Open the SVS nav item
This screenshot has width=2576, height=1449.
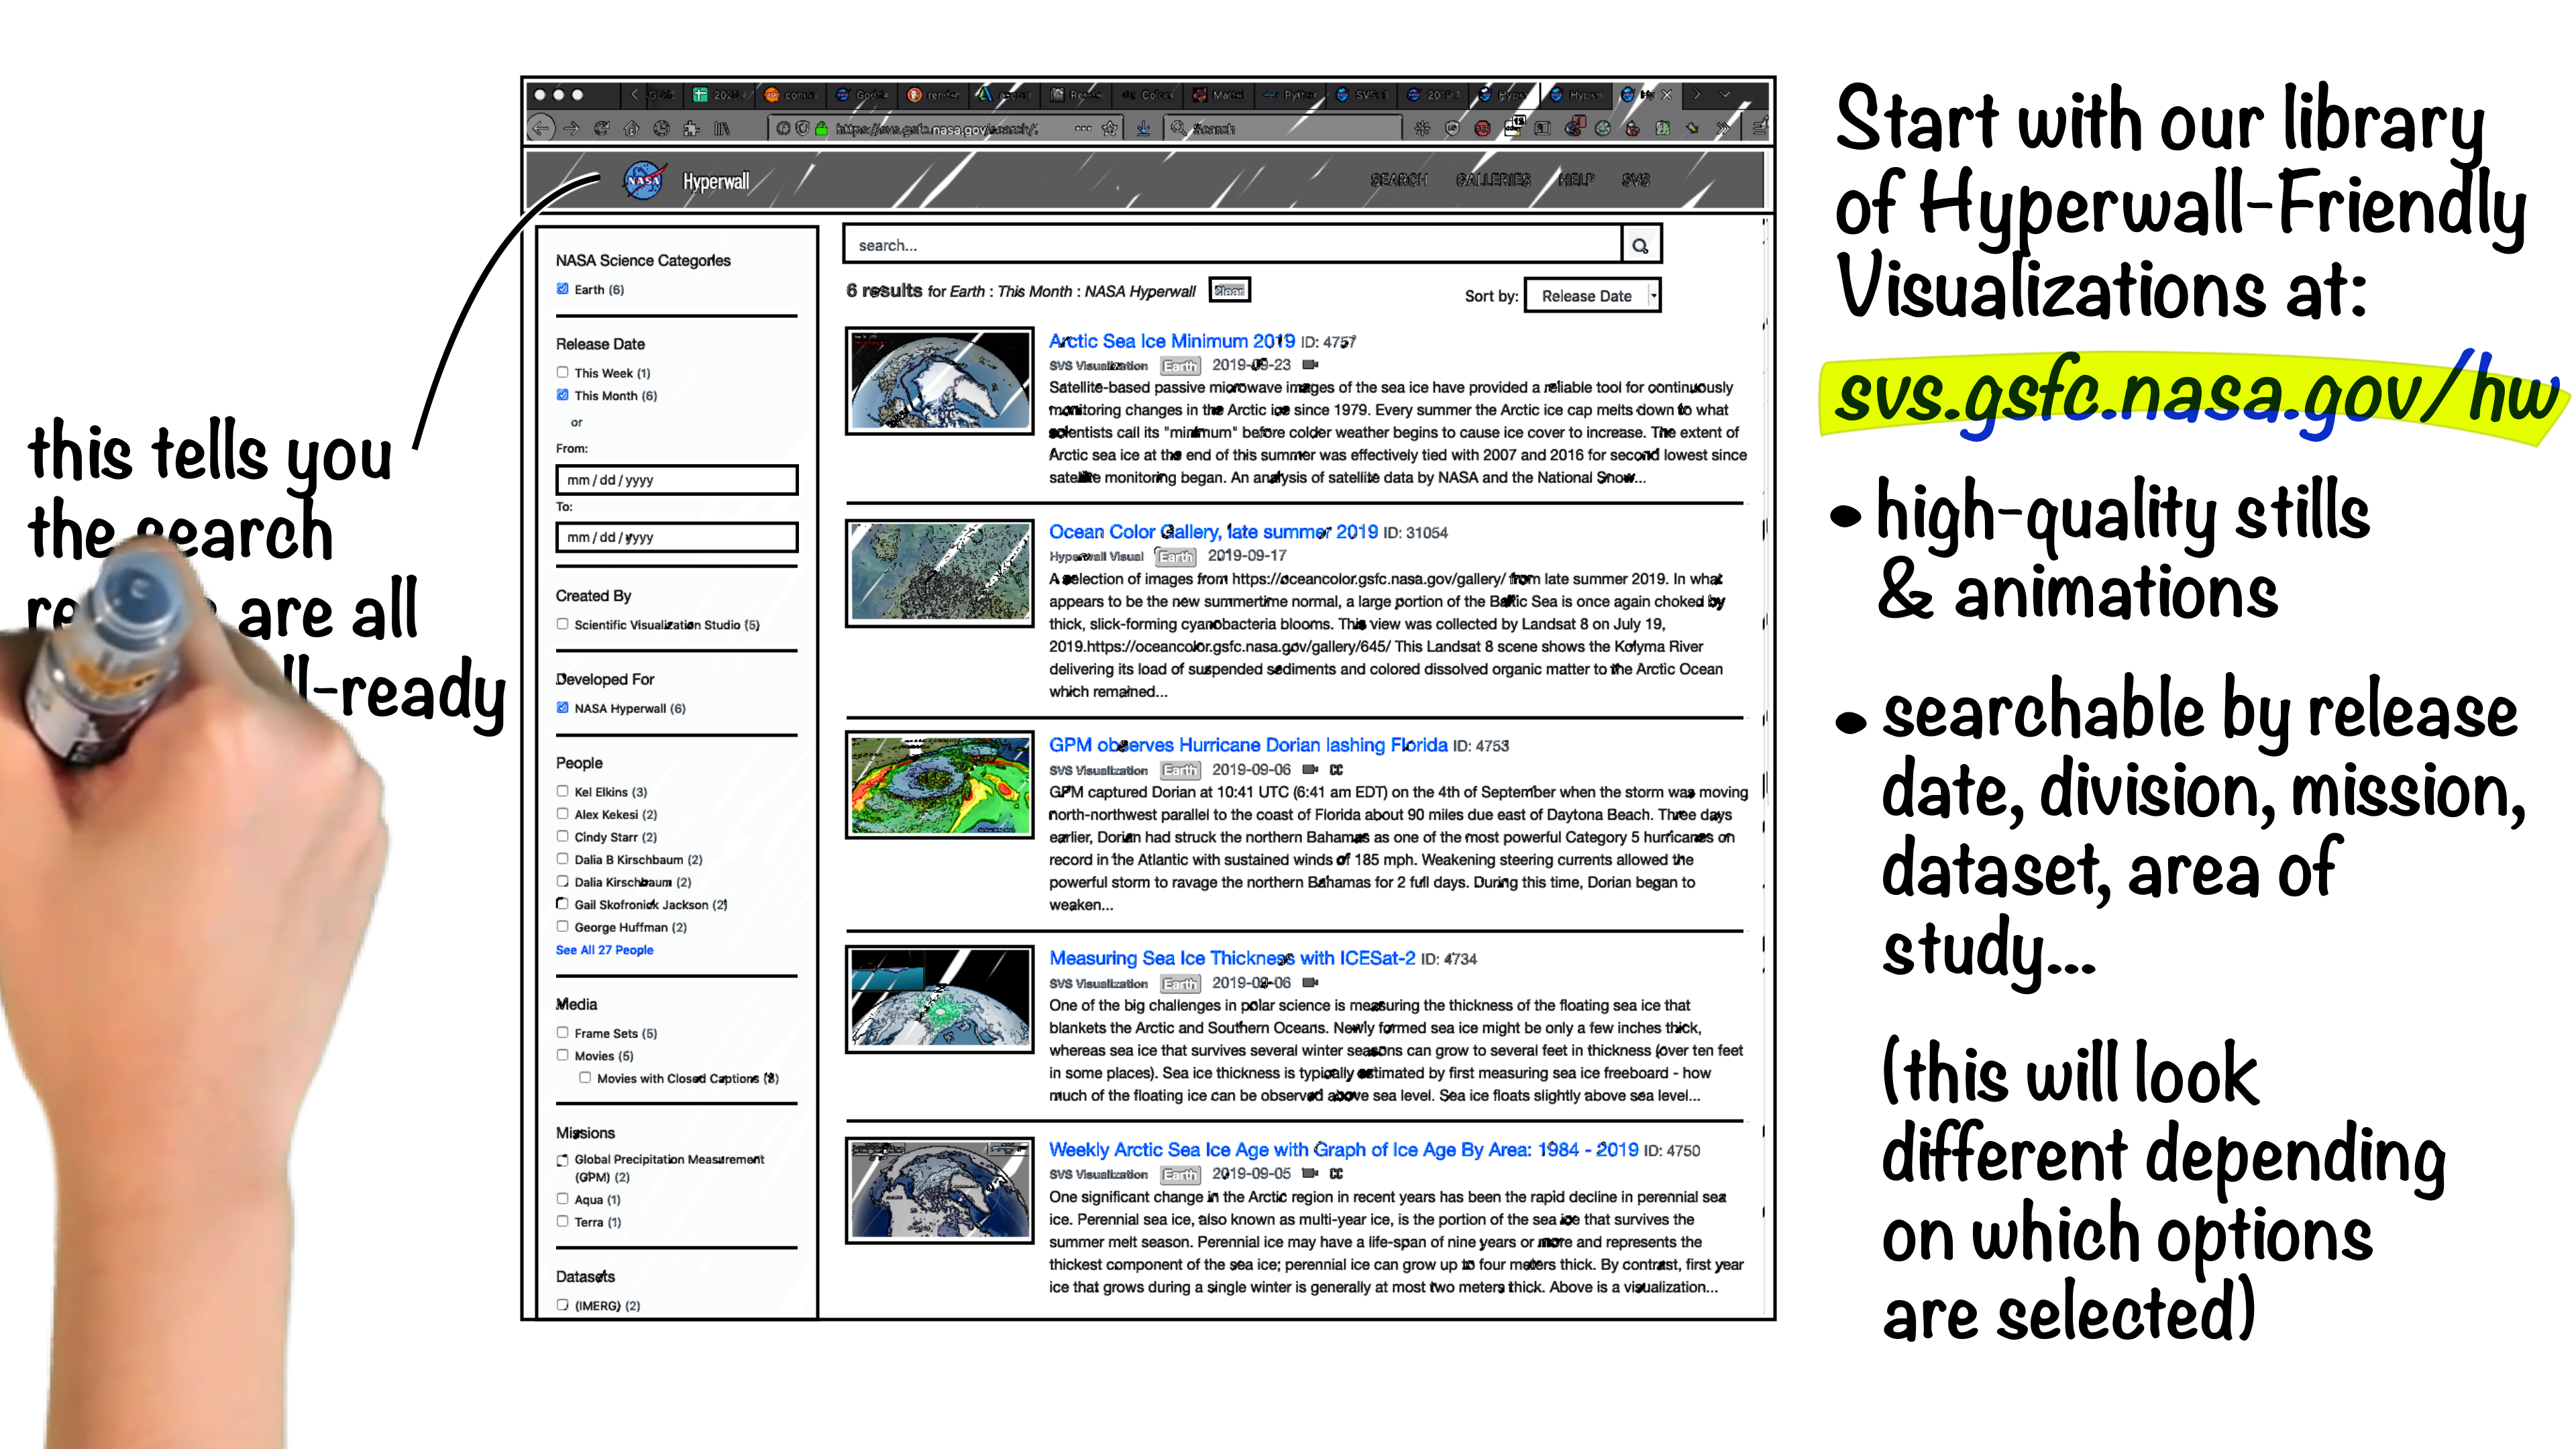pyautogui.click(x=1636, y=180)
